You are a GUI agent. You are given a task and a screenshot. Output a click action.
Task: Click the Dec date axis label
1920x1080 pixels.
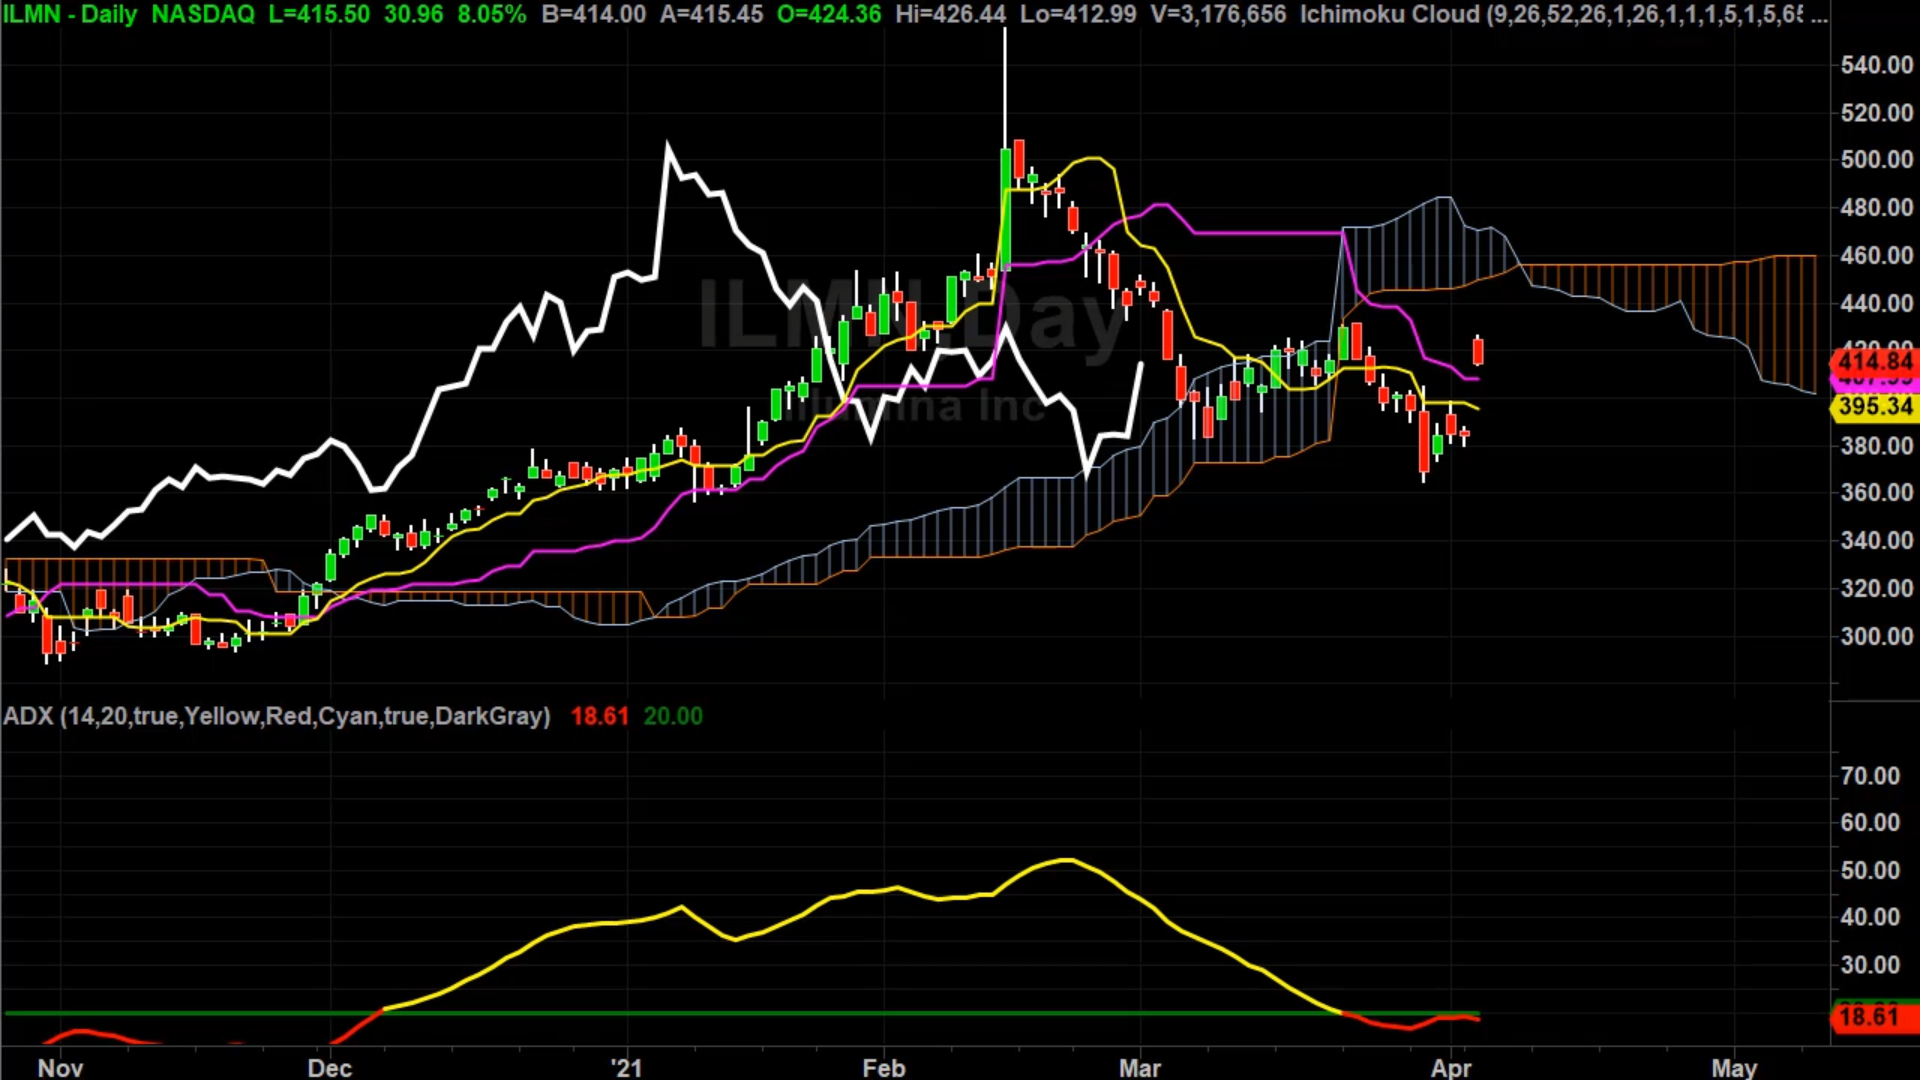click(x=330, y=1067)
